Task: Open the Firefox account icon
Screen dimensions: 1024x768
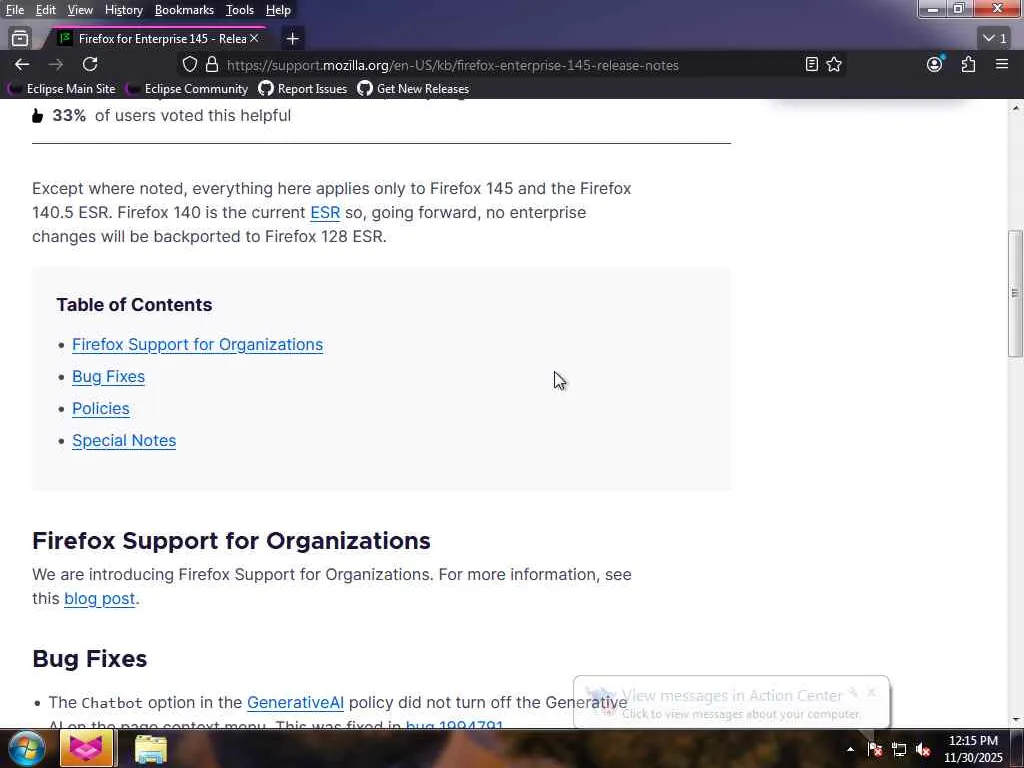Action: 935,64
